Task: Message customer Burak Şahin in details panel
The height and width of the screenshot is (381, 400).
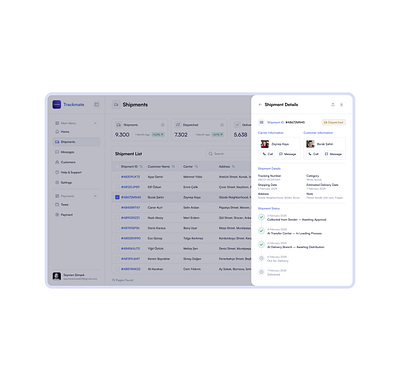Action: click(x=333, y=154)
